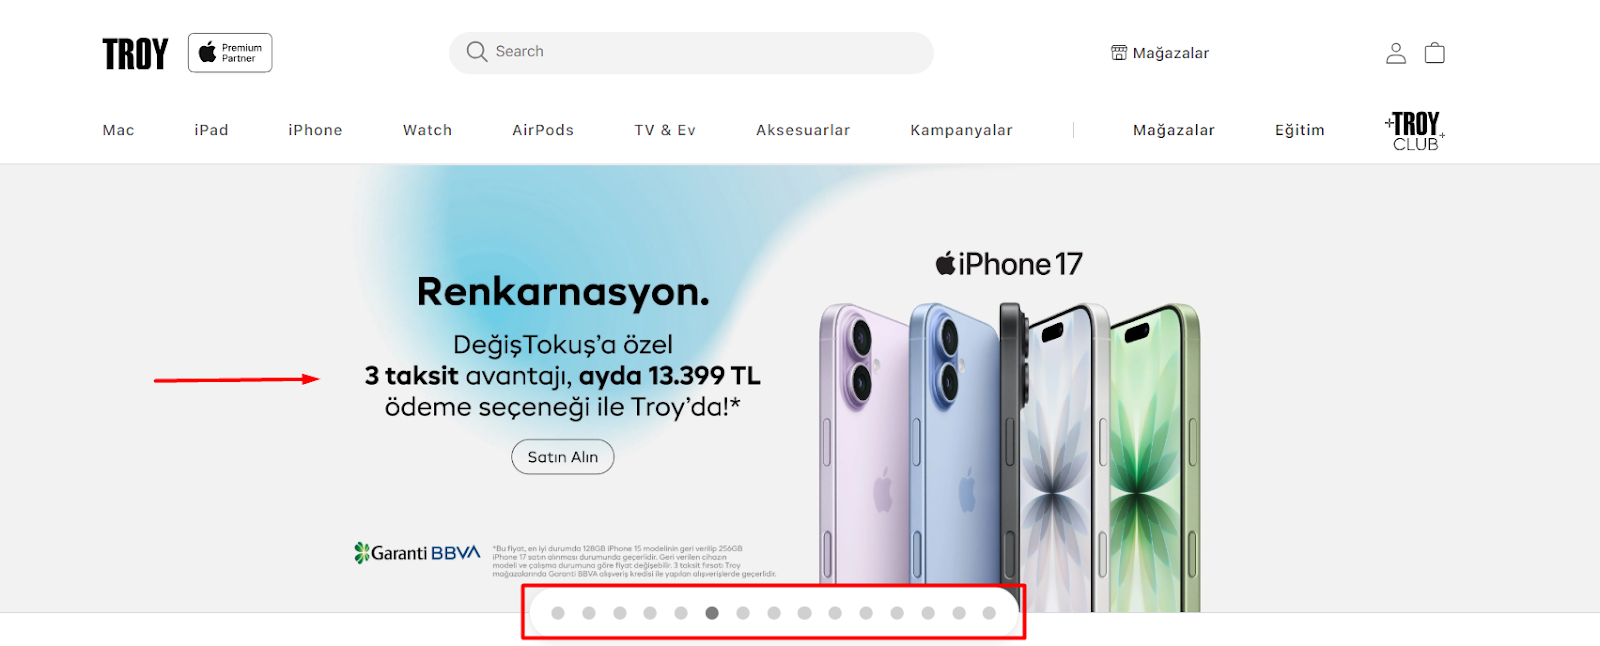Go to the Eğitim menu item
1600x646 pixels.
coord(1299,130)
